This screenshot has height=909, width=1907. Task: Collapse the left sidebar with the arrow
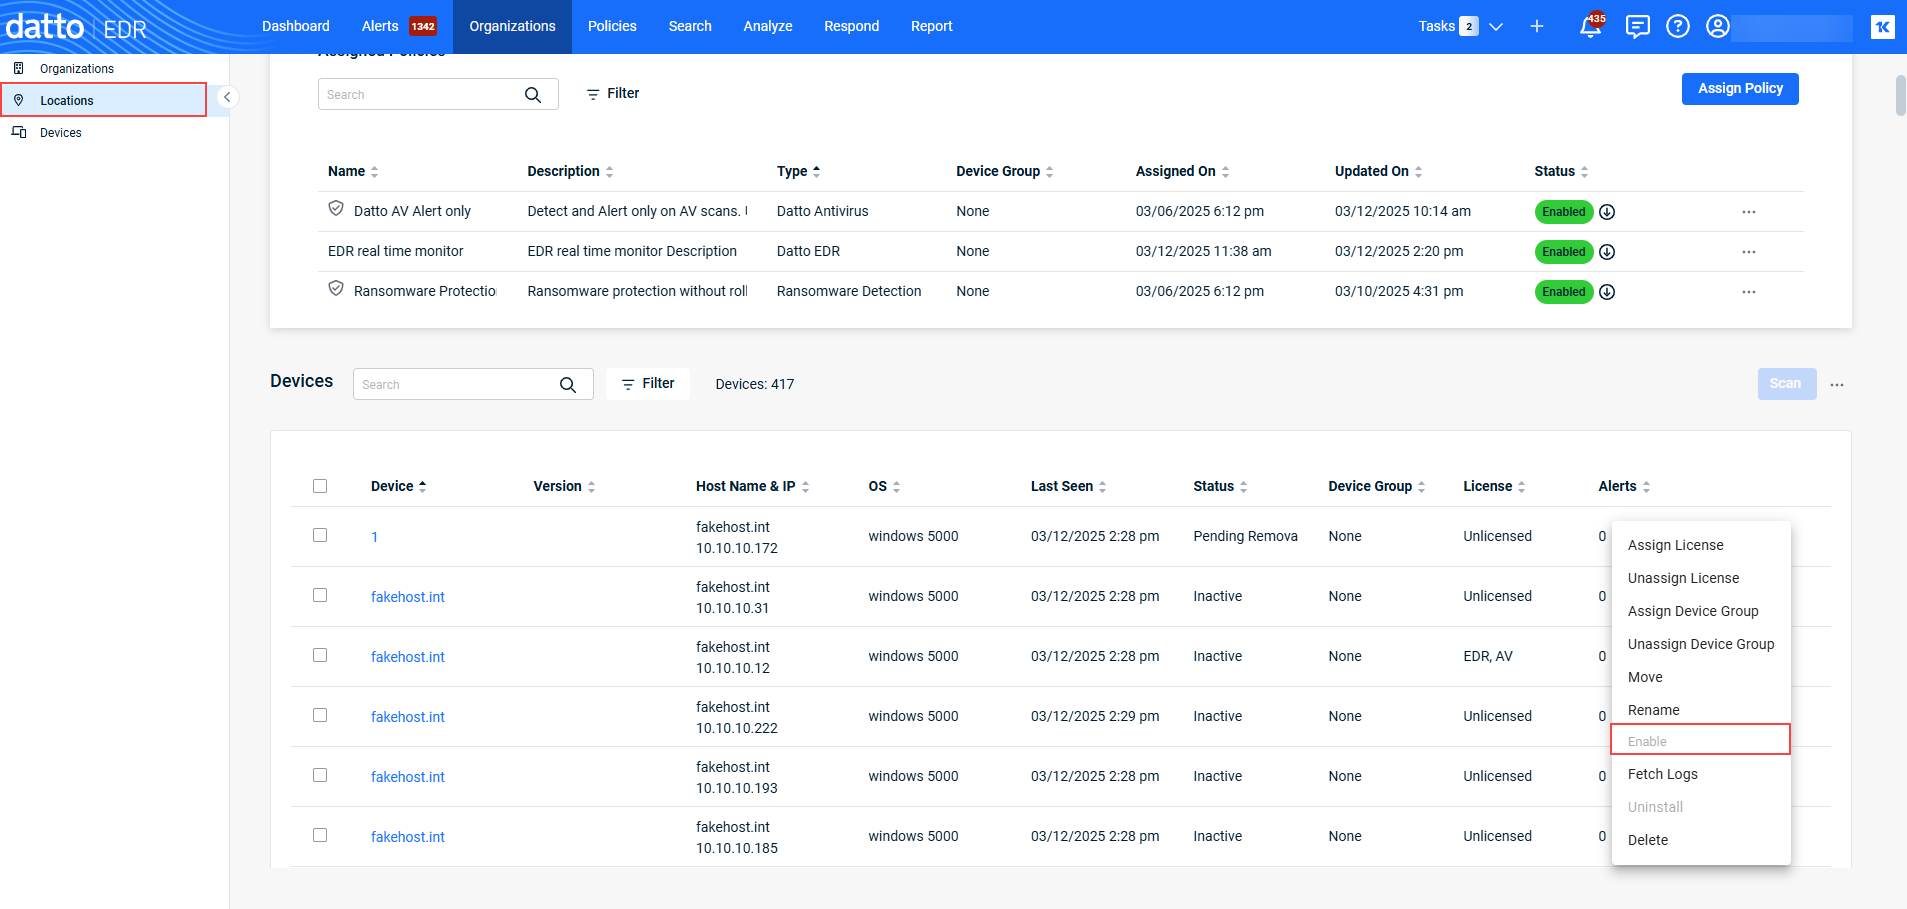pyautogui.click(x=227, y=97)
